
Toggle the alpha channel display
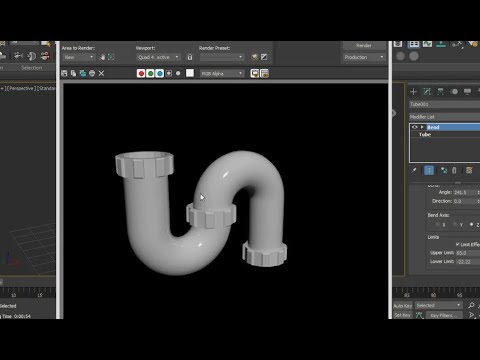[x=169, y=73]
